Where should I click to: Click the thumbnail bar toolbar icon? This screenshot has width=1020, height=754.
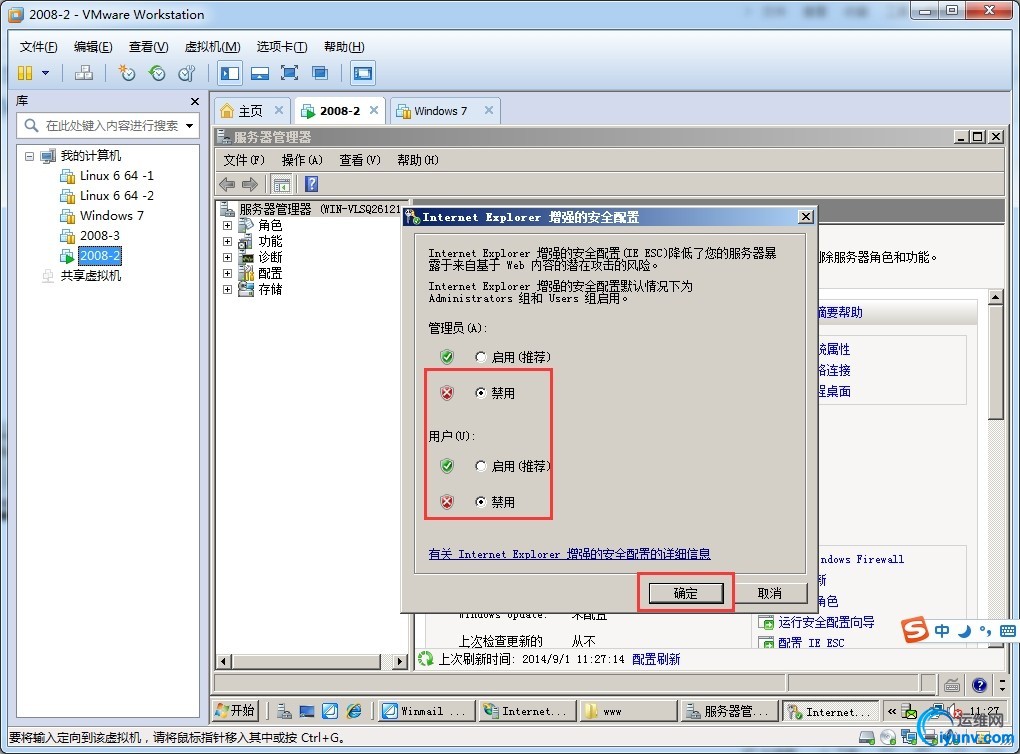pos(260,73)
